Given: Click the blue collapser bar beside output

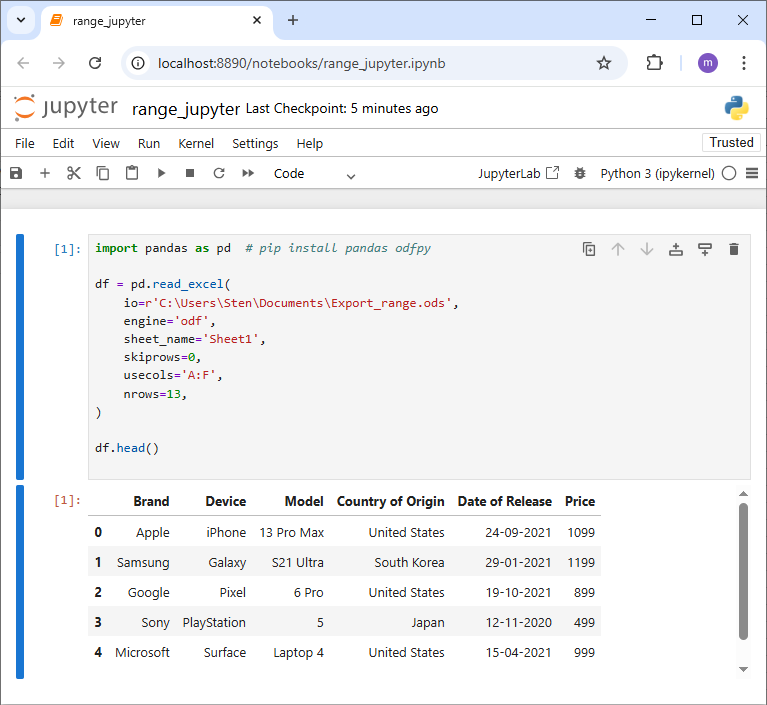Looking at the screenshot, I should click(20, 582).
